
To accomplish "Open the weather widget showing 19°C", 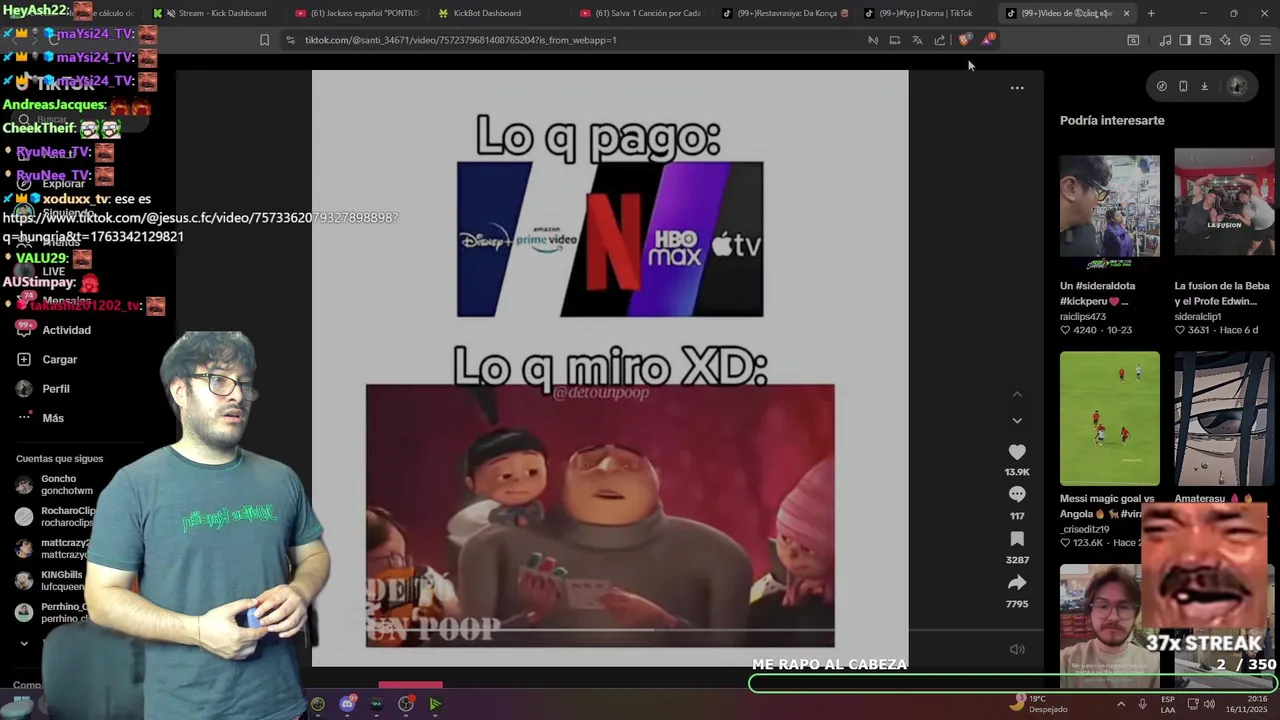I will (1040, 704).
